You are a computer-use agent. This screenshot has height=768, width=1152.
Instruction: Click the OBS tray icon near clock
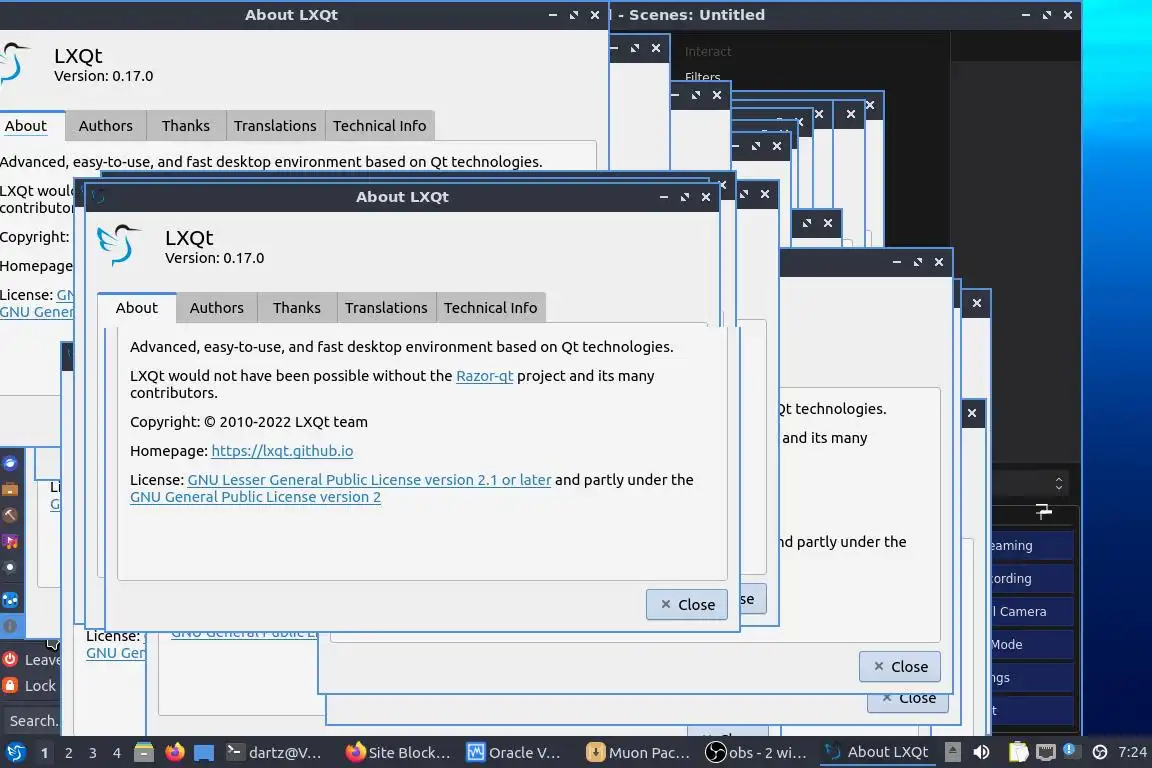1100,752
